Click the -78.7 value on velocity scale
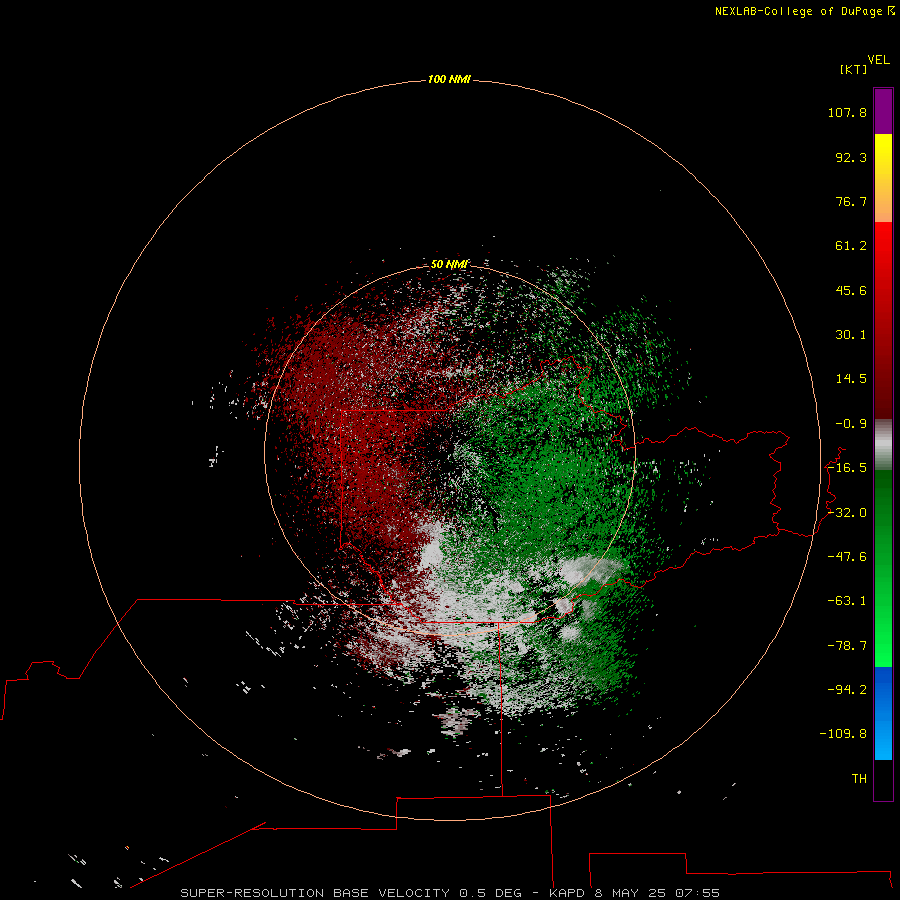The width and height of the screenshot is (900, 900). (x=847, y=646)
